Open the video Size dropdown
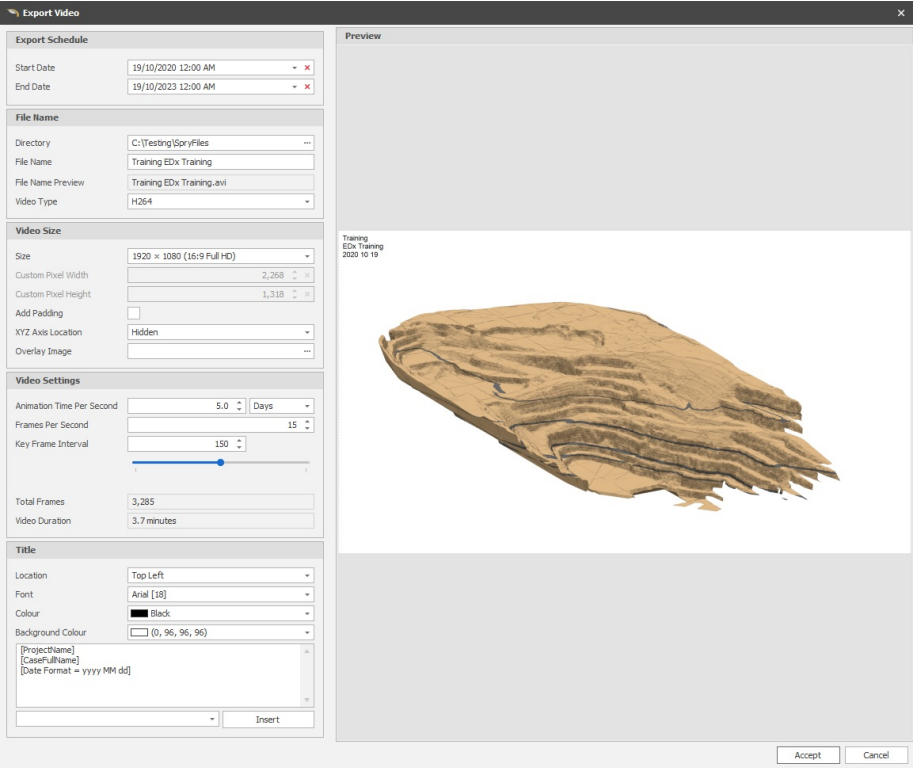This screenshot has height=768, width=913. pyautogui.click(x=305, y=255)
